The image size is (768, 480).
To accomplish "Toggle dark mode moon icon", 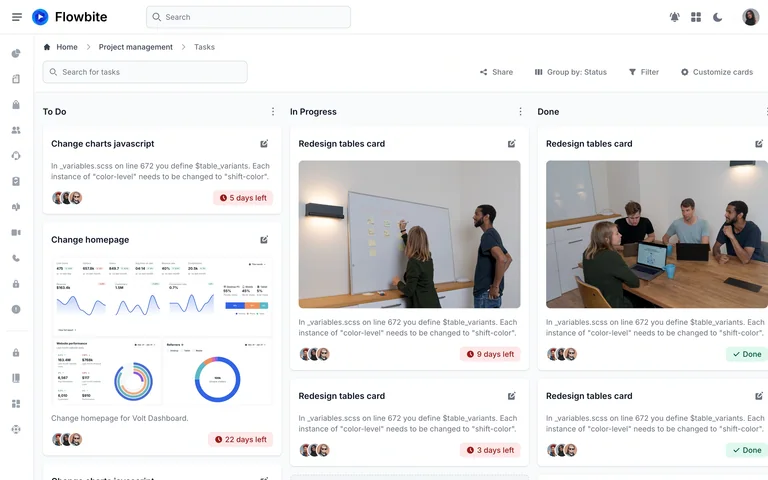I will click(718, 17).
